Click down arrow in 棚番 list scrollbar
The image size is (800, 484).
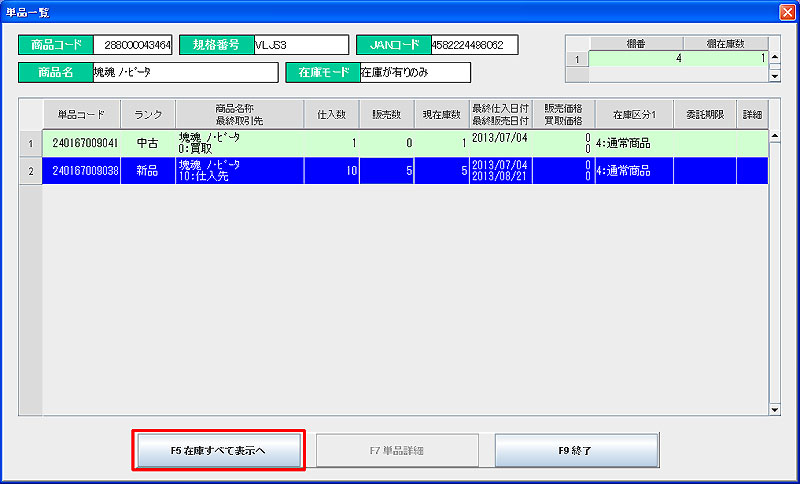point(774,74)
